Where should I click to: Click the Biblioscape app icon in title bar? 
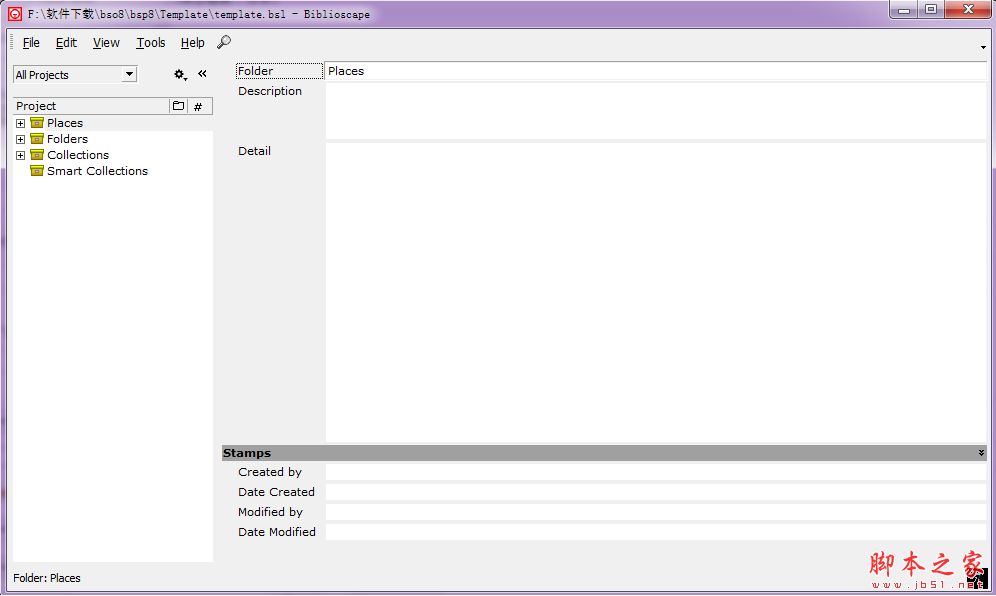point(15,14)
